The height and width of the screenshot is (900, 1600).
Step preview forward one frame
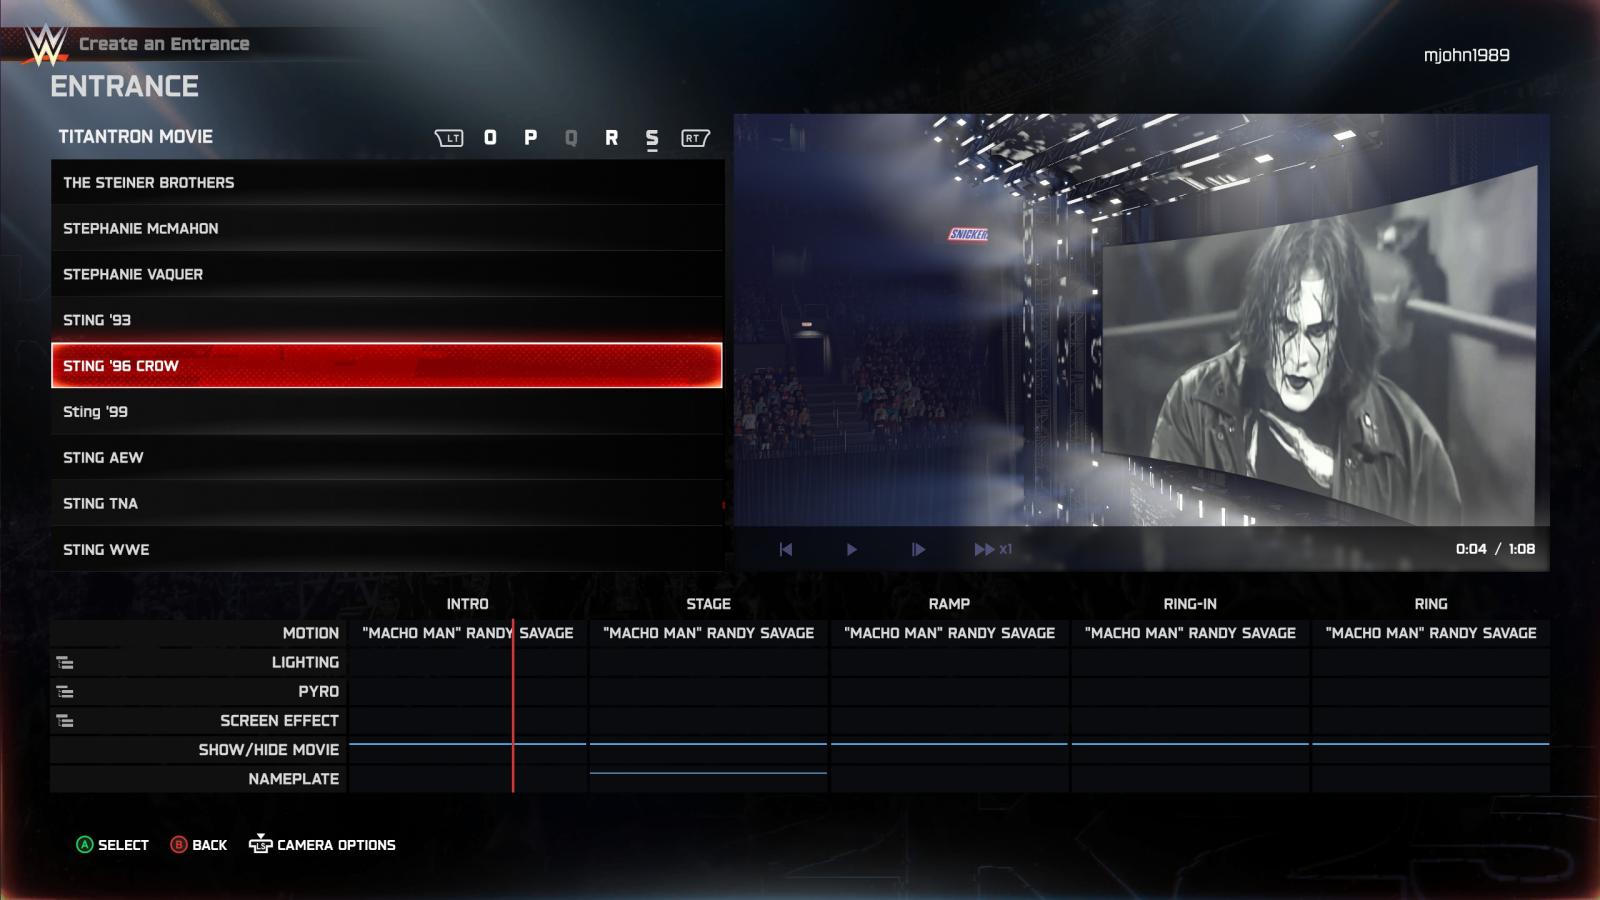pyautogui.click(x=918, y=549)
